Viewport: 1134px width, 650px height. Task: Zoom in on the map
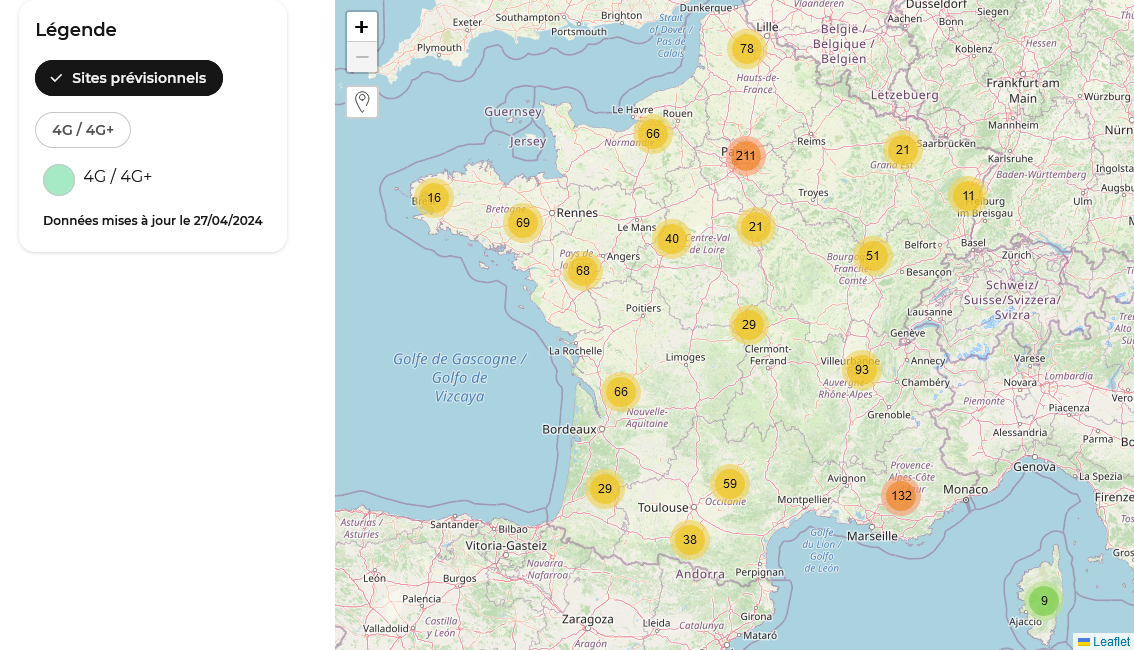click(362, 27)
